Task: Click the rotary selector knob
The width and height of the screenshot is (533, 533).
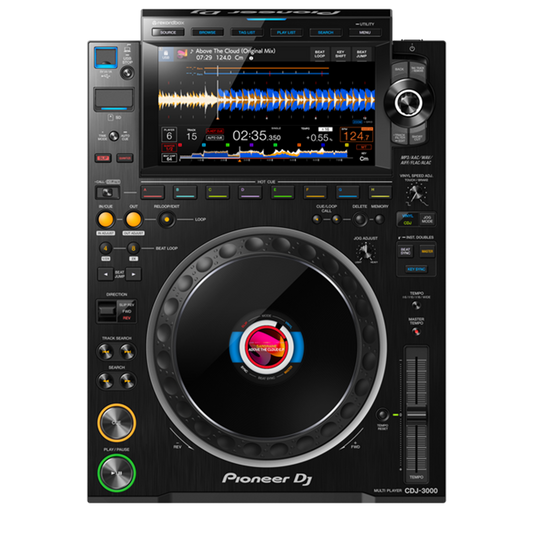Action: click(x=408, y=102)
